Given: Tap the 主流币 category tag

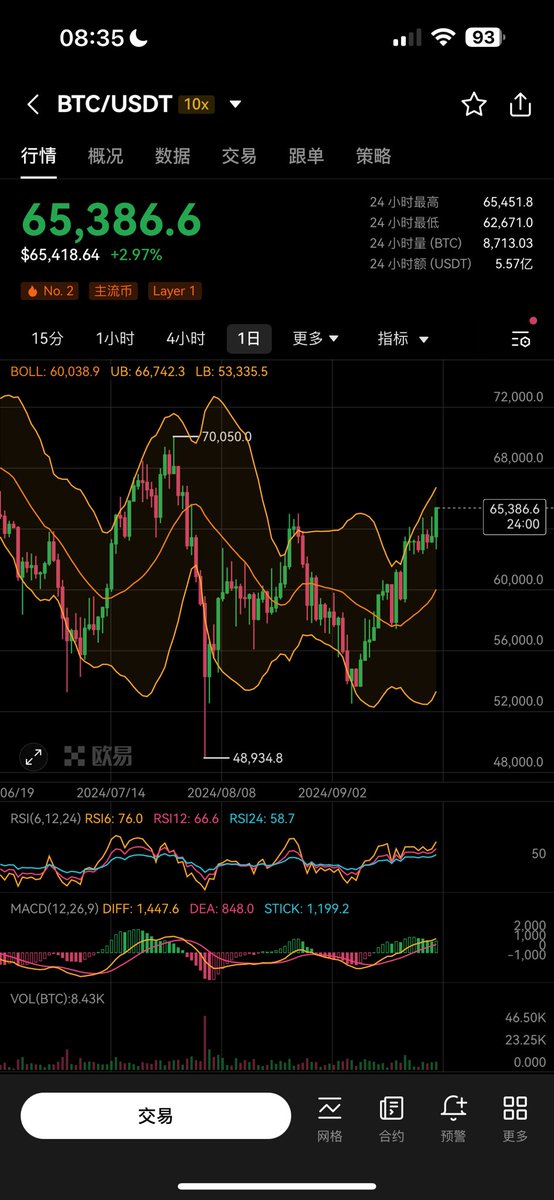Looking at the screenshot, I should pos(115,291).
